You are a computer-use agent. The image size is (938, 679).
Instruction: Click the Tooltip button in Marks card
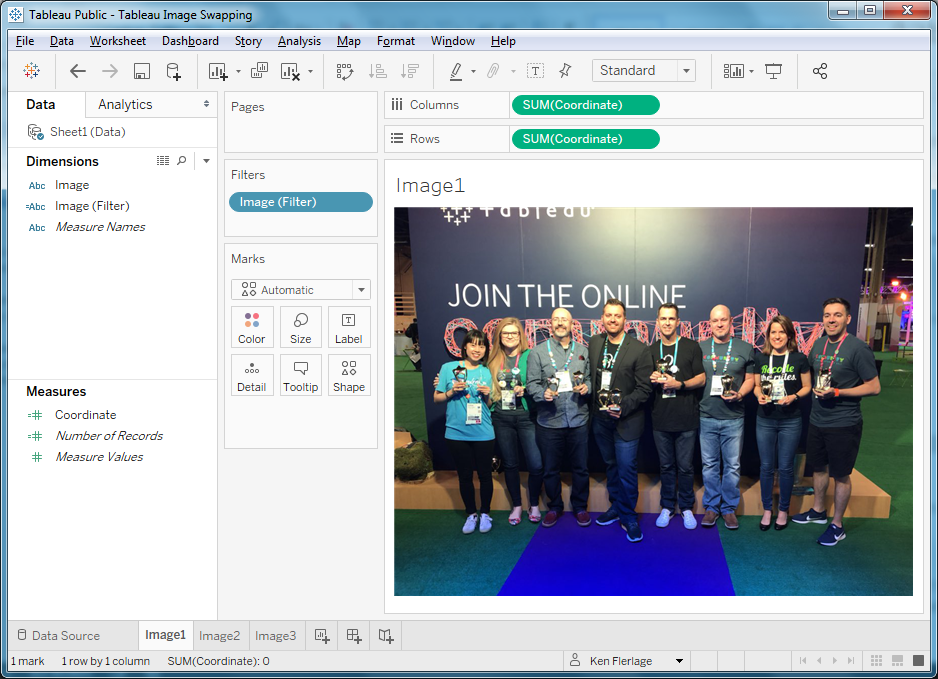300,376
